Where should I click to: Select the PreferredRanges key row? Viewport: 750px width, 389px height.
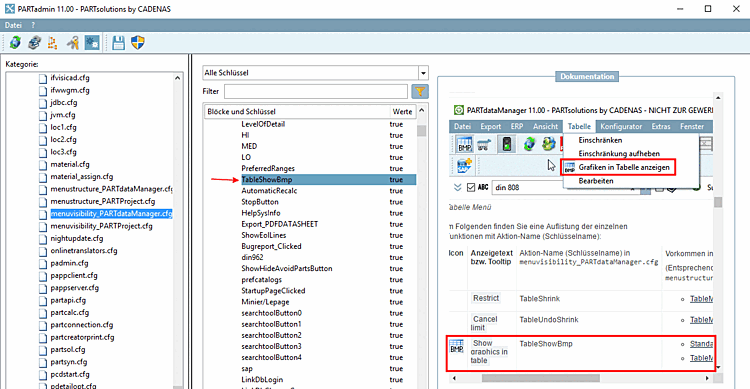point(309,168)
